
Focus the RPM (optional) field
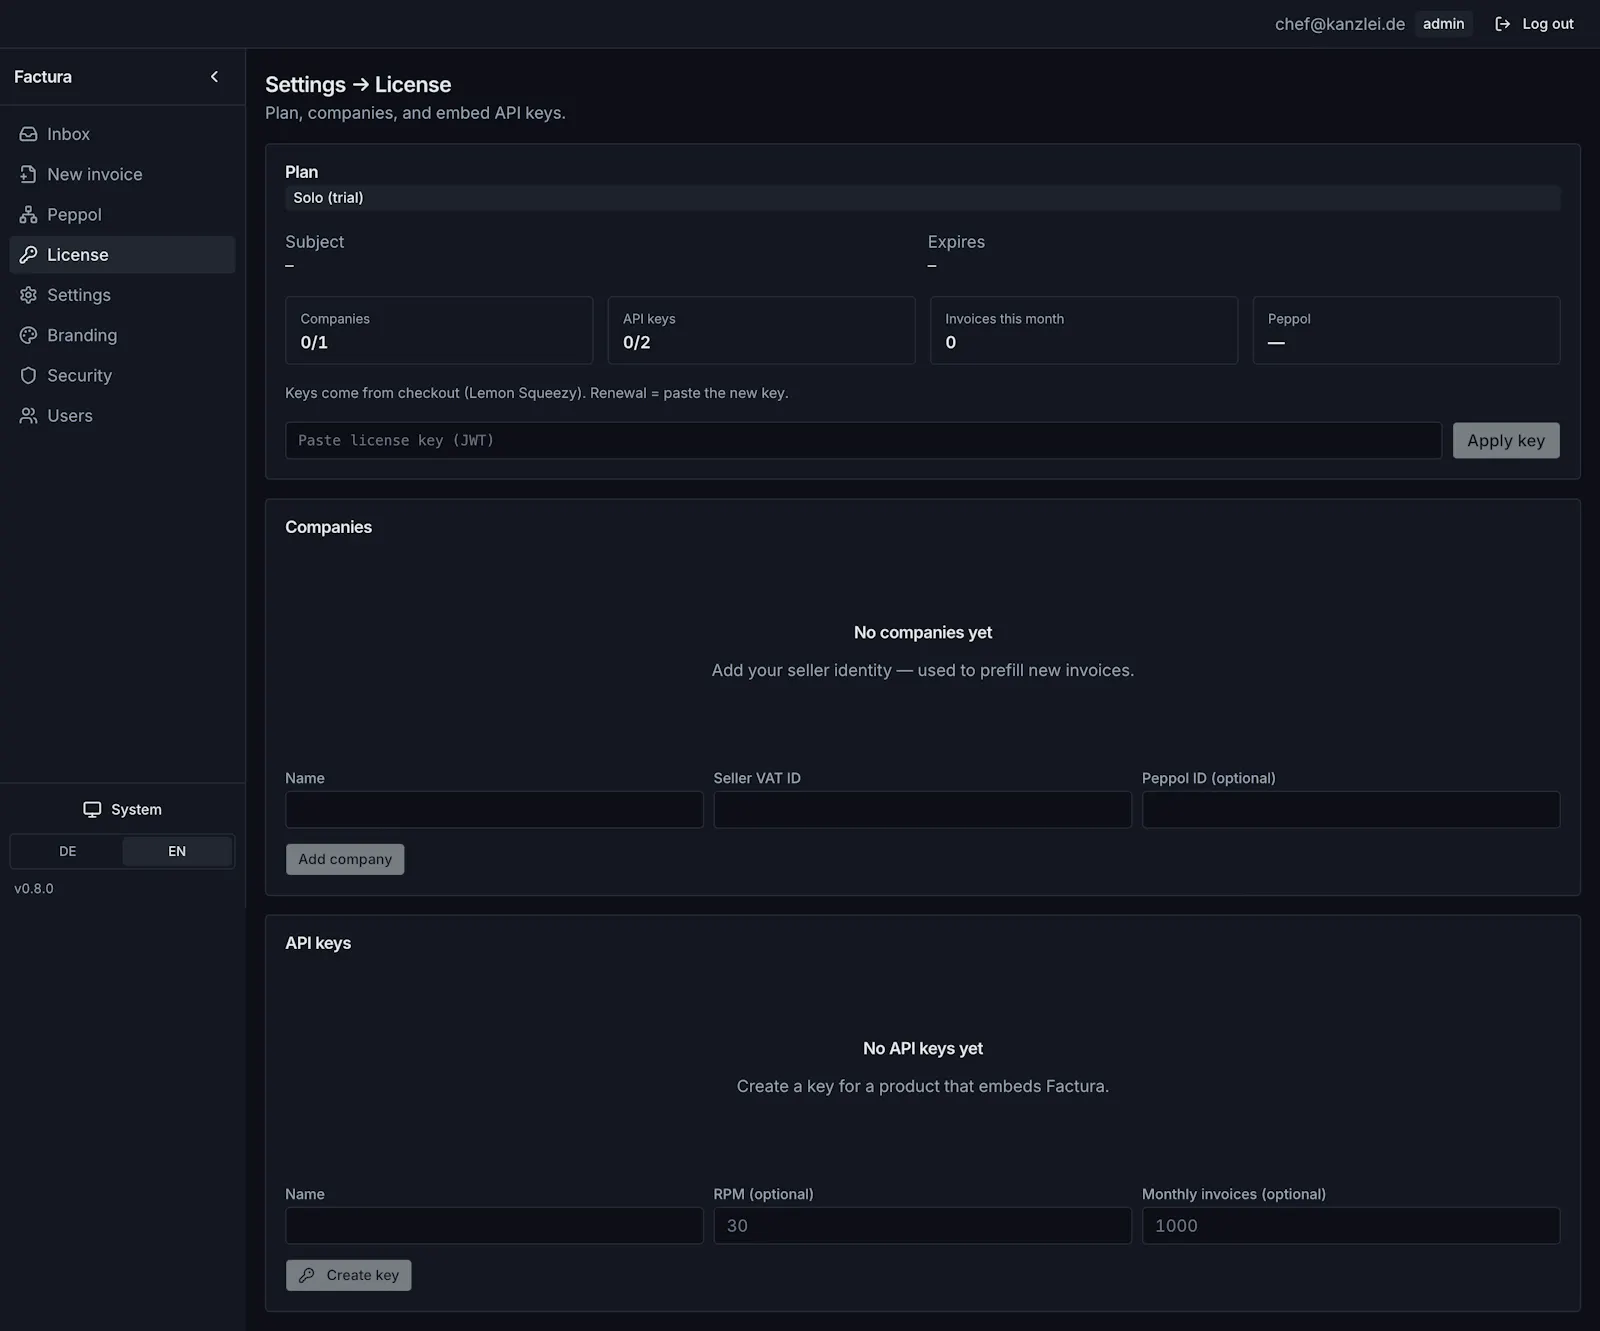(922, 1226)
